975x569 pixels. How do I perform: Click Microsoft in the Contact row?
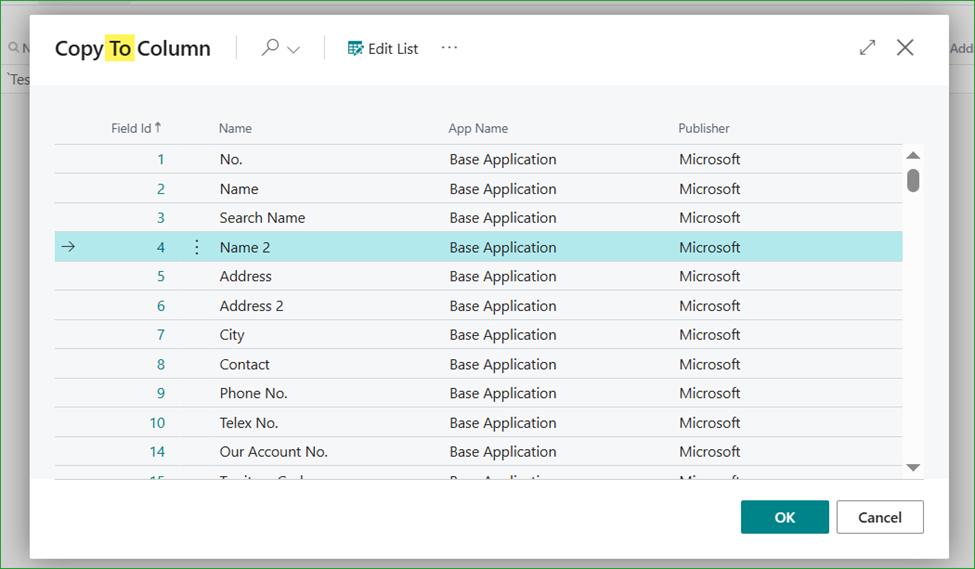coord(709,364)
